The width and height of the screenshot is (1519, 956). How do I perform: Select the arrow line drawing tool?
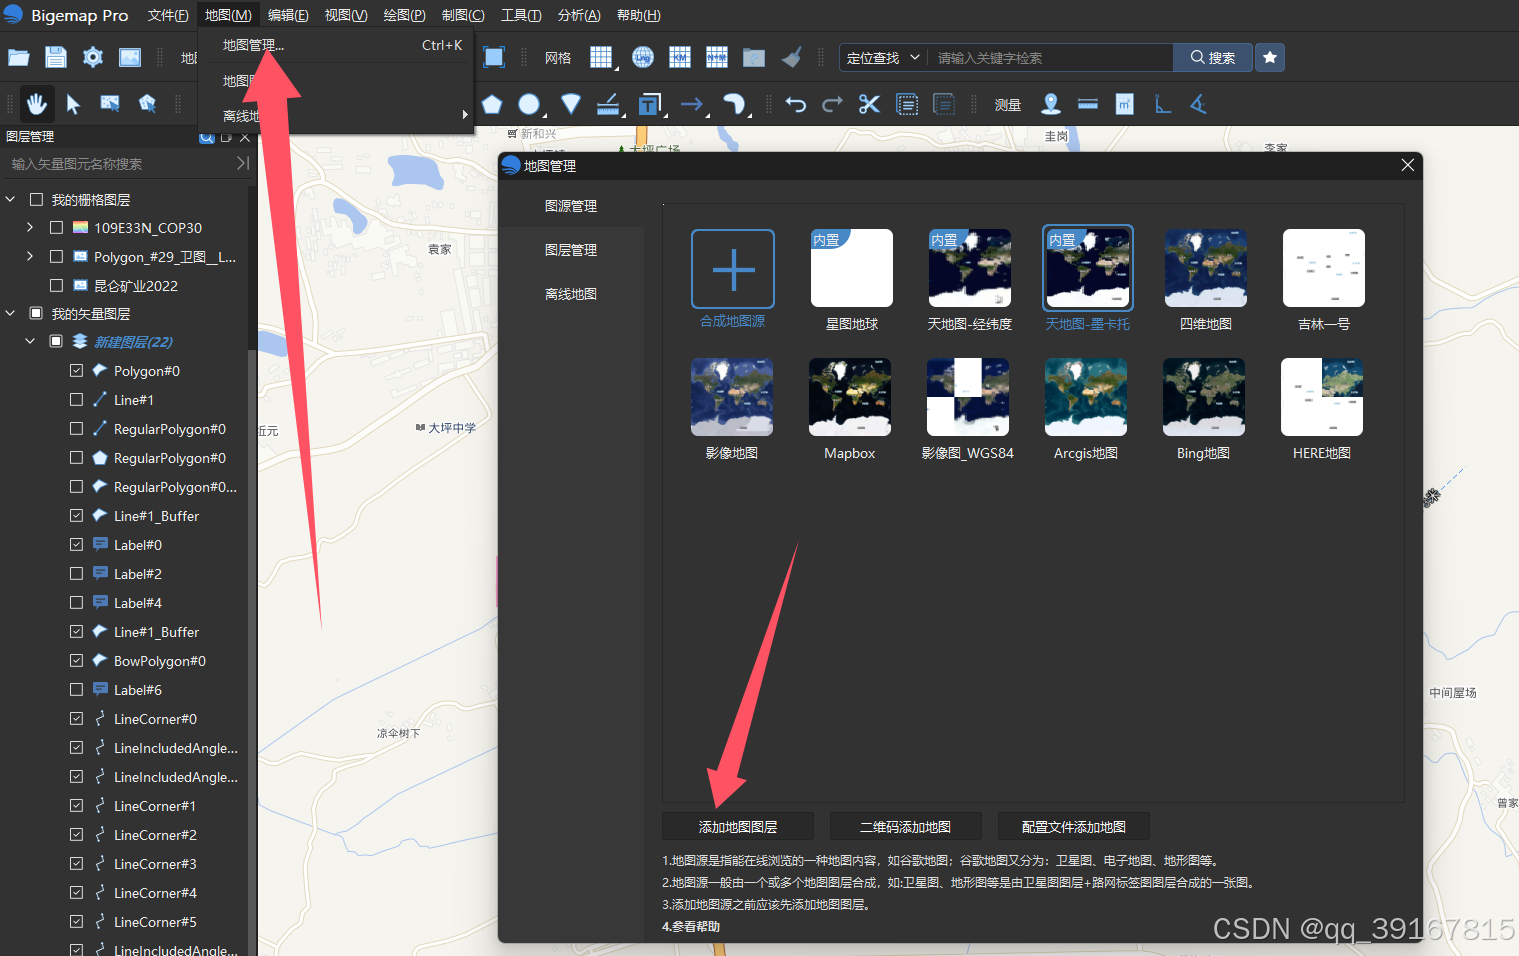691,104
